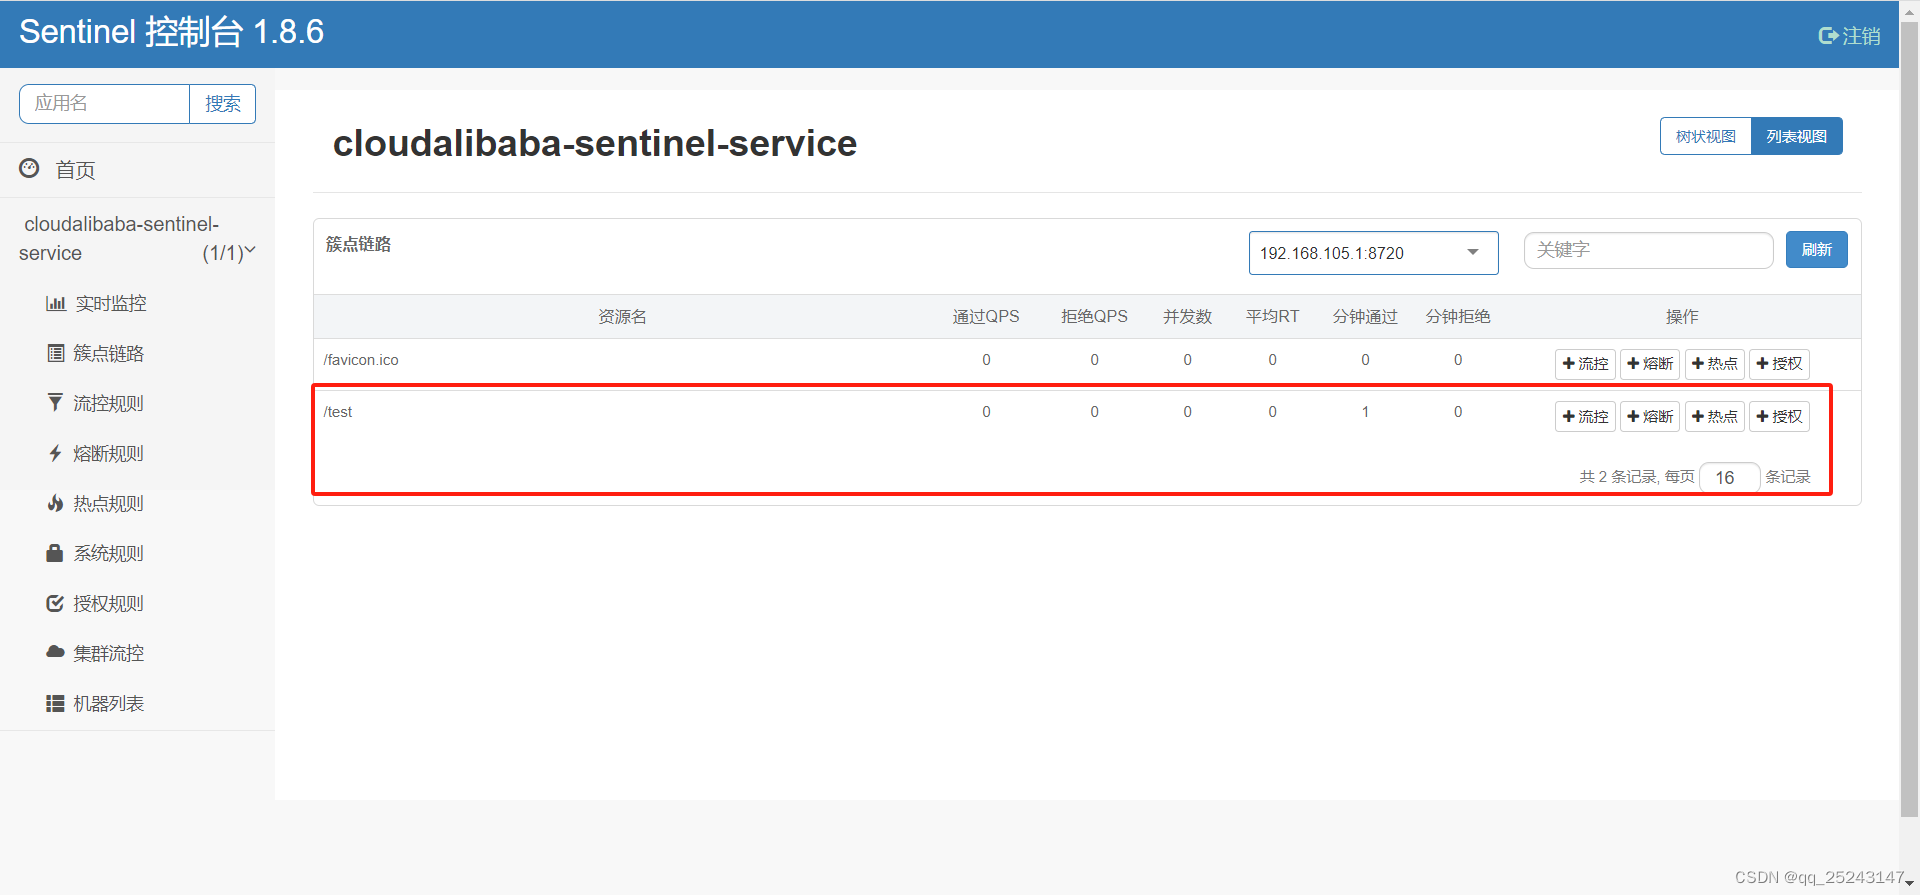Click the 操作 column header
Image resolution: width=1920 pixels, height=895 pixels.
[1682, 317]
